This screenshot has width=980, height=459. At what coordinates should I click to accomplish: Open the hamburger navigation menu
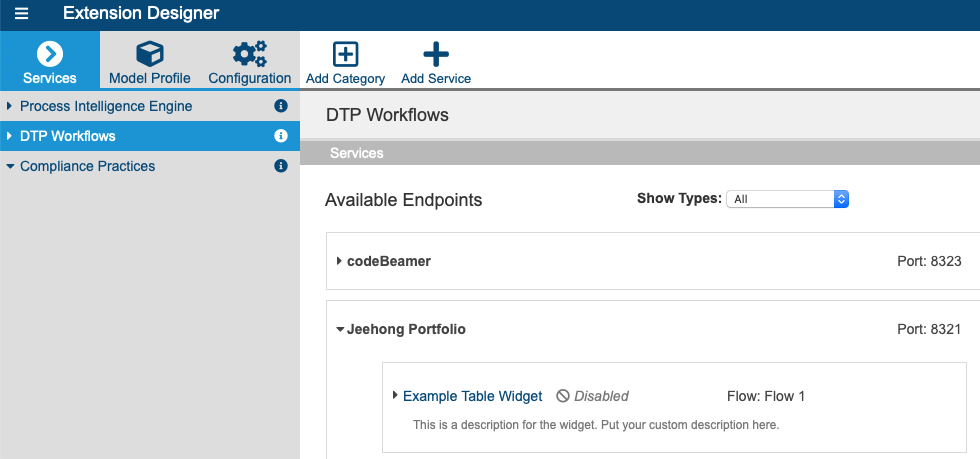[21, 13]
